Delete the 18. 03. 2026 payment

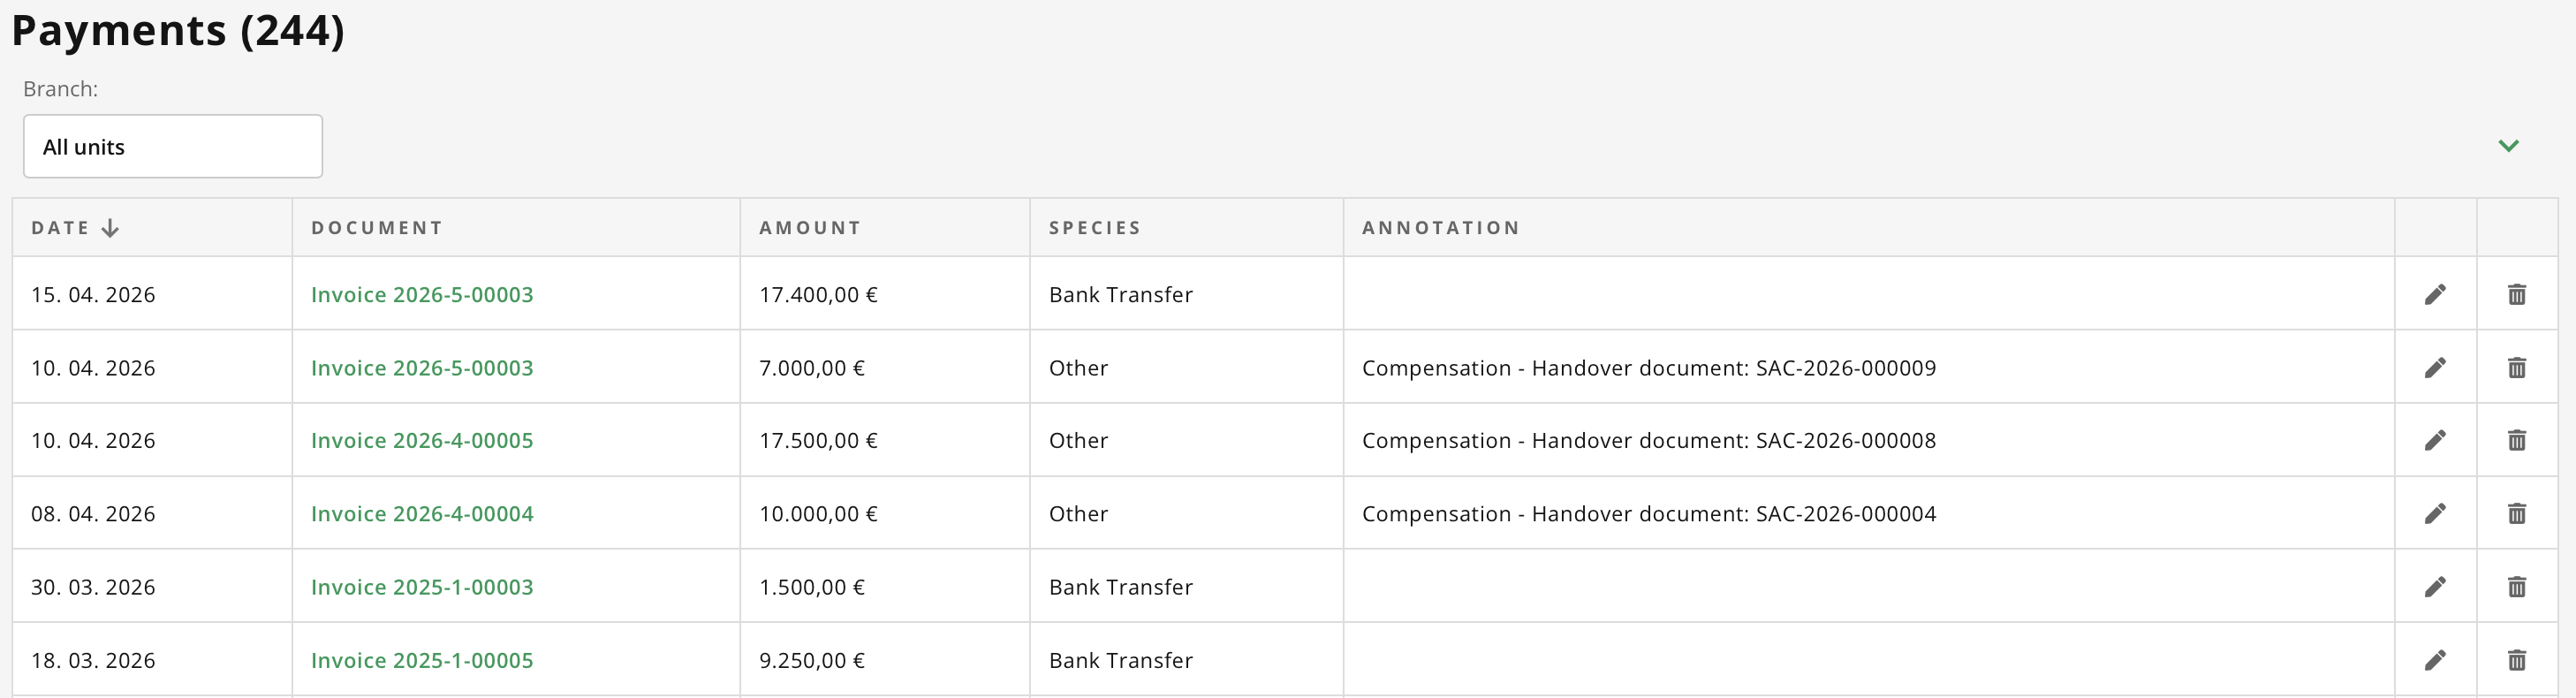click(x=2516, y=660)
